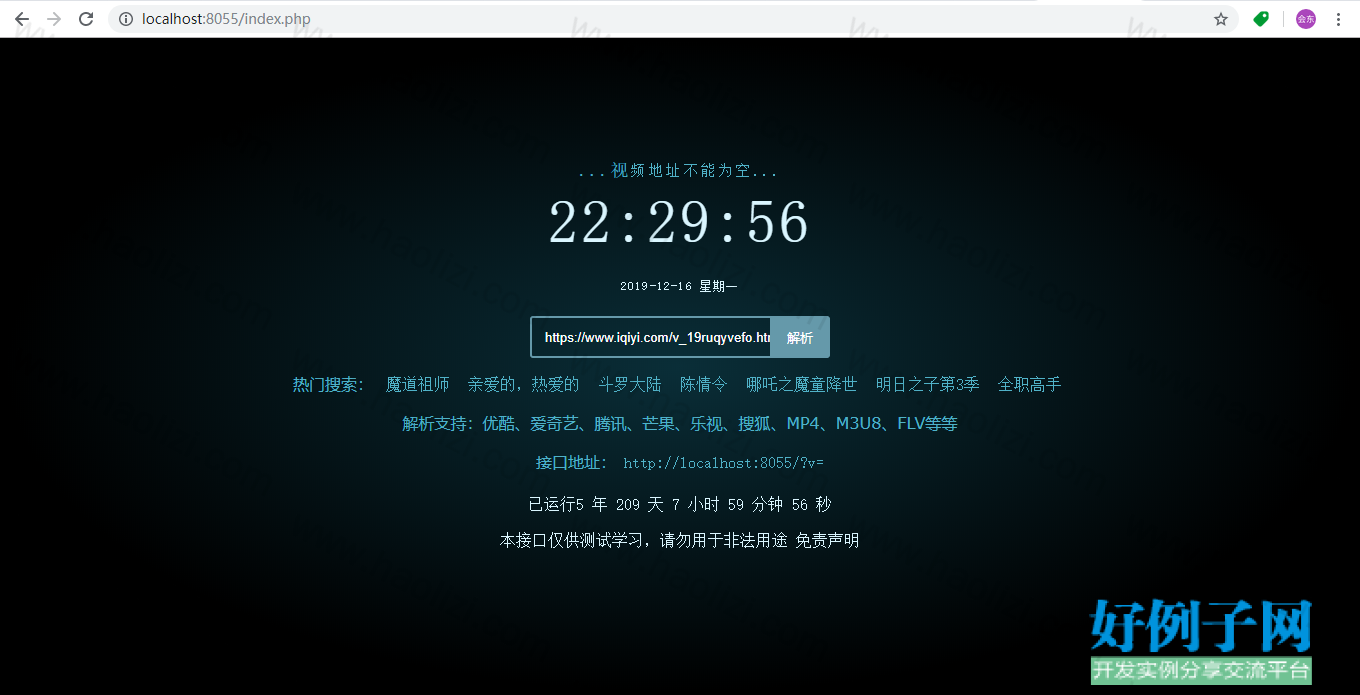Open hot search link 哪吒之魔童降世
The width and height of the screenshot is (1360, 695).
pyautogui.click(x=802, y=384)
